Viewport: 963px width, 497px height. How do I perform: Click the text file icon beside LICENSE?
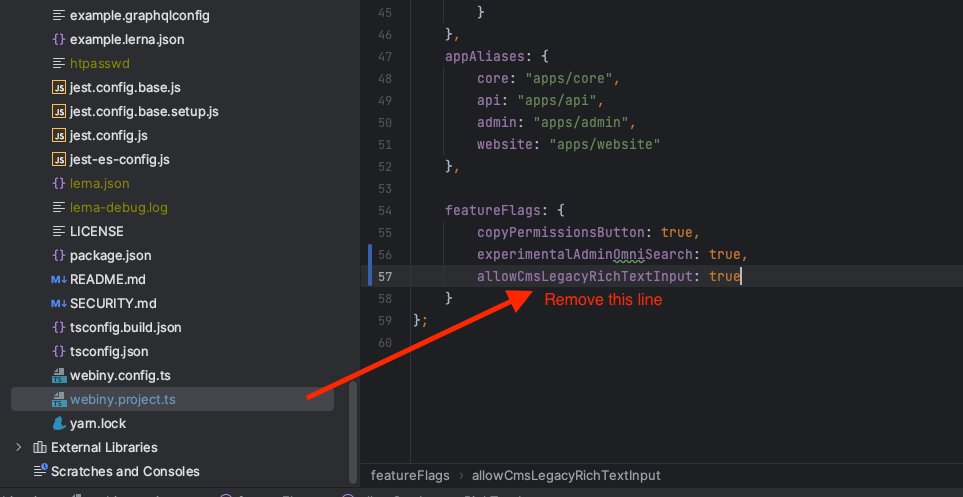tap(59, 232)
